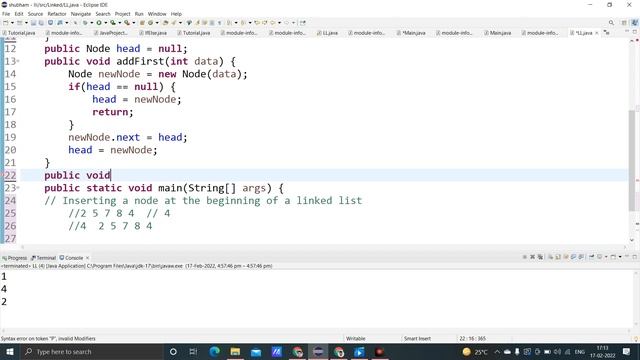Select the Java perspective button
640x360 pixels.
tap(635, 23)
